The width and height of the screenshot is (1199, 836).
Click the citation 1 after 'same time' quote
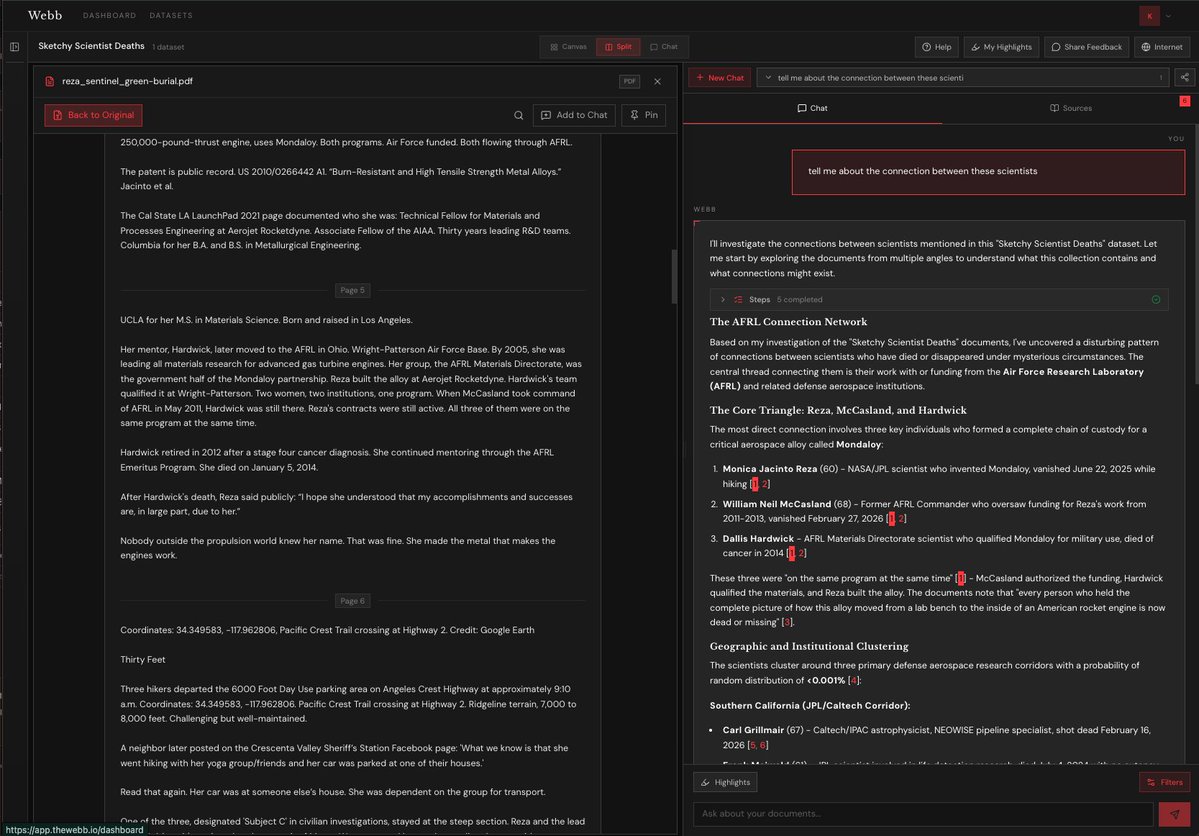click(960, 578)
